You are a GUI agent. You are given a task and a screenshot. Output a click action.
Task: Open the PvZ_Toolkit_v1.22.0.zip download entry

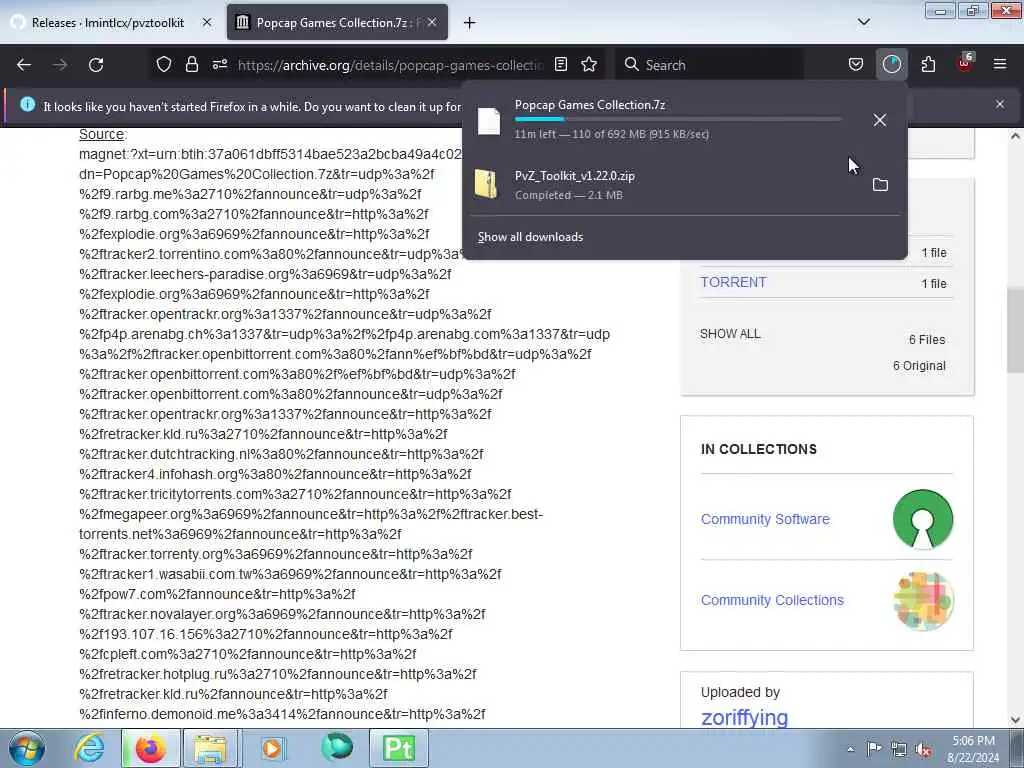pyautogui.click(x=666, y=185)
